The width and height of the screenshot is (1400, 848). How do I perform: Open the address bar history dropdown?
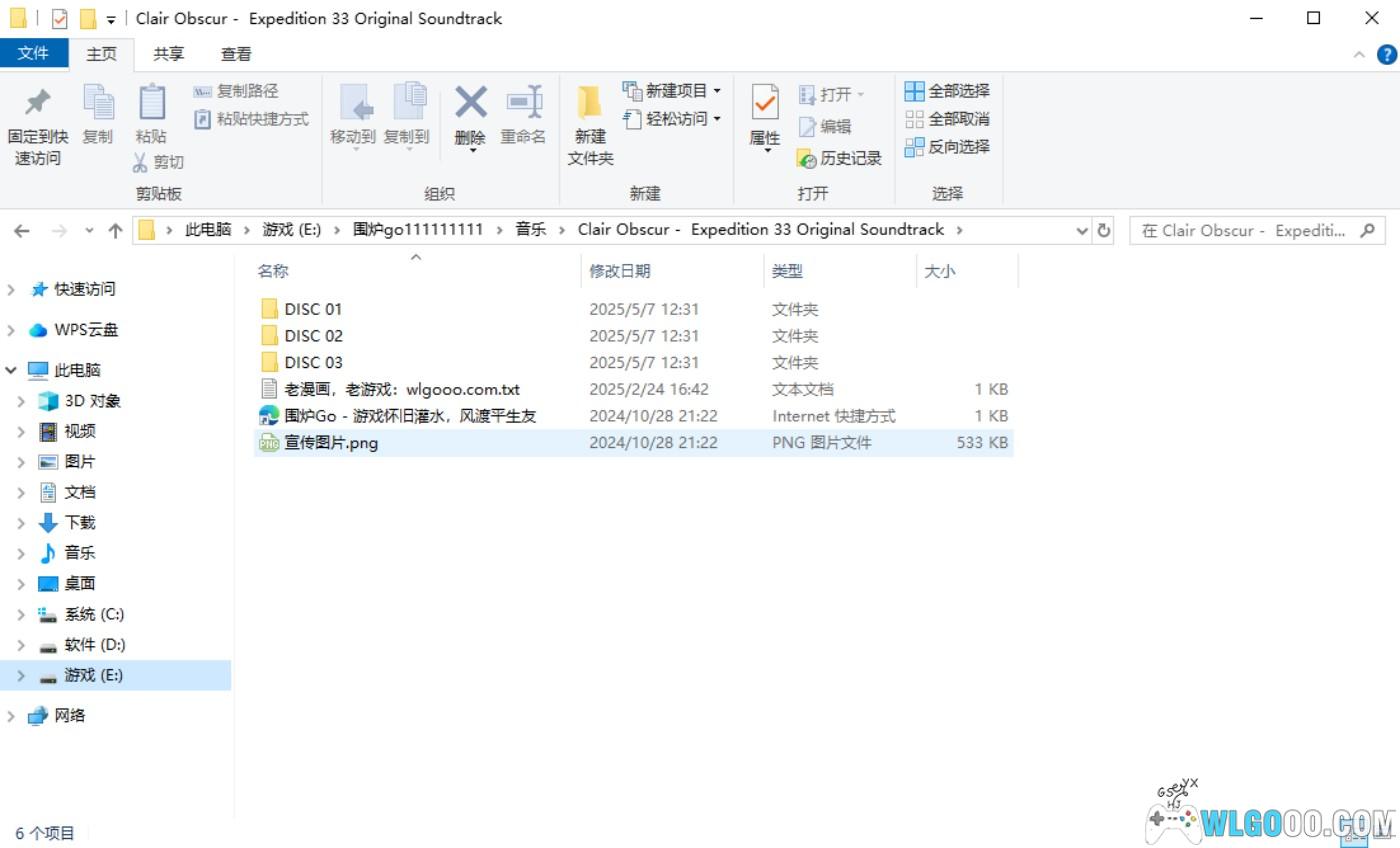1082,230
